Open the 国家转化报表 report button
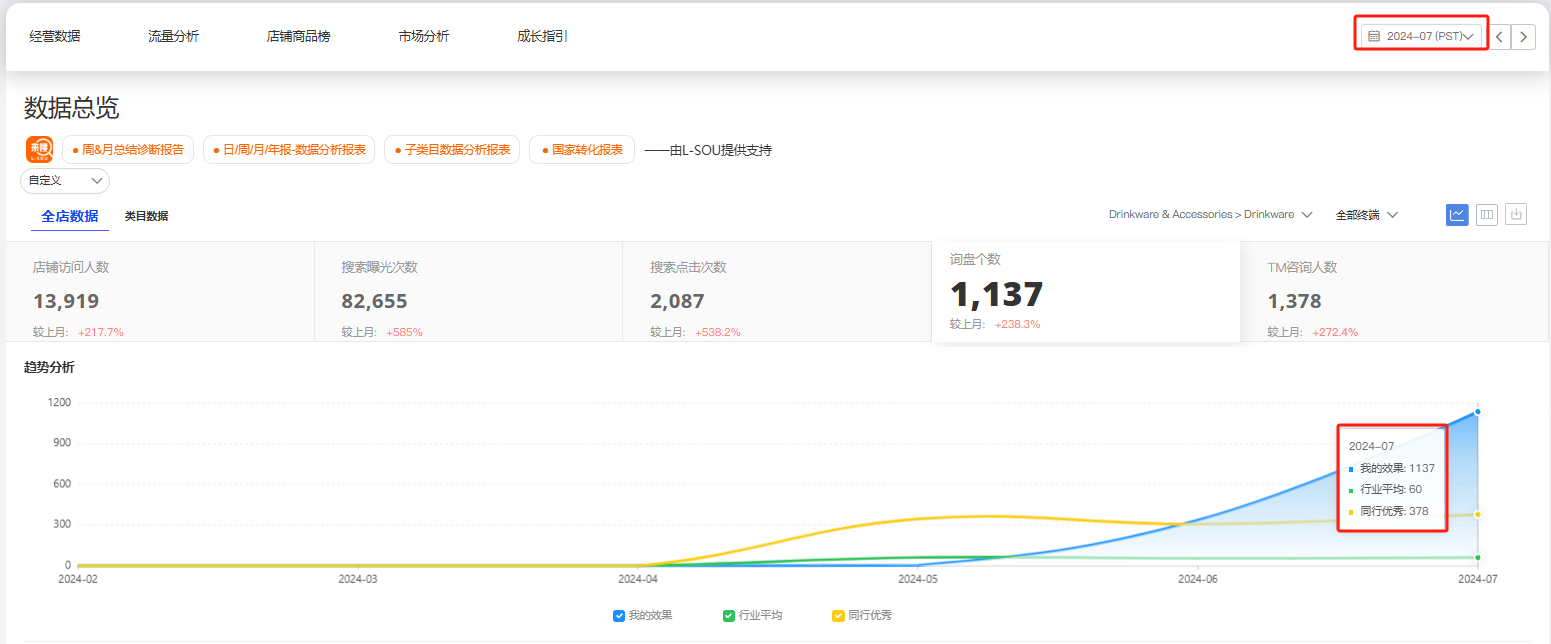1551x644 pixels. tap(582, 150)
